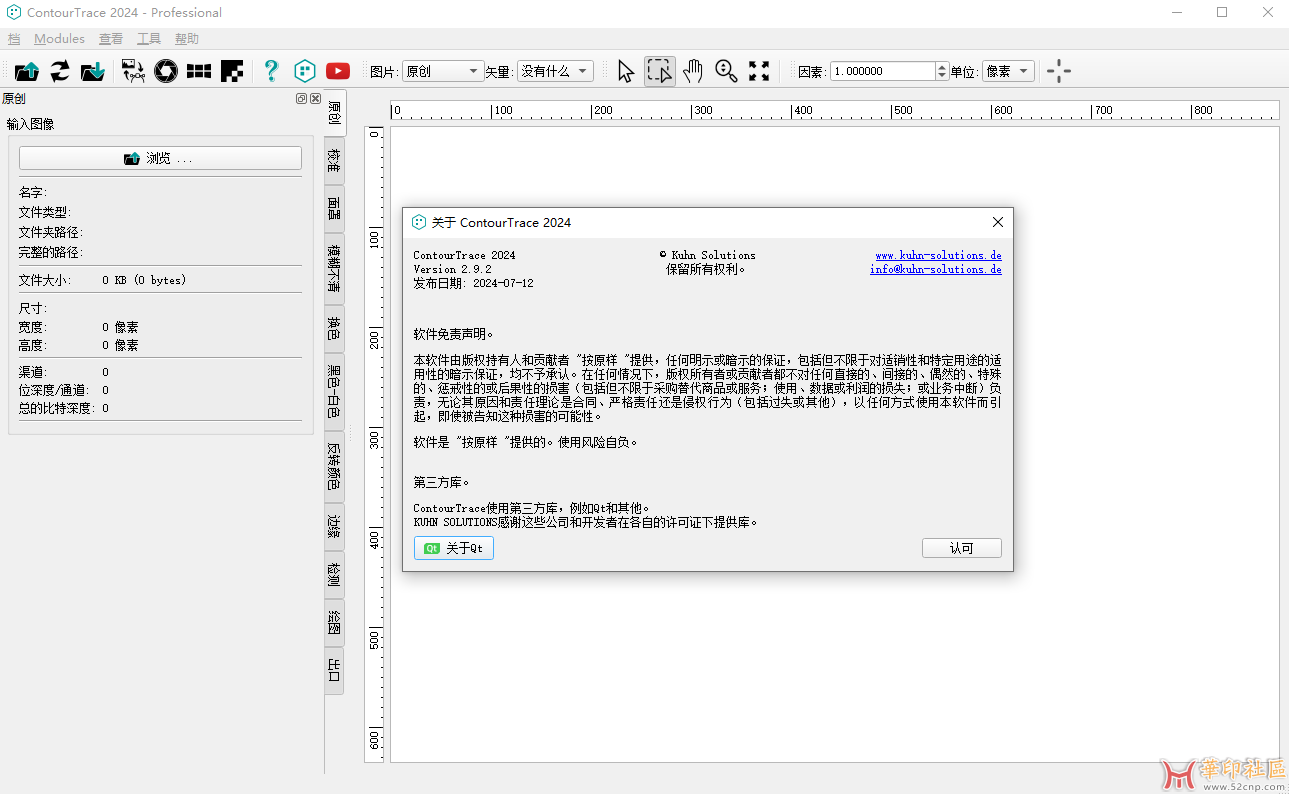Click the 因素 value field 1.000000
The image size is (1289, 794).
tap(882, 71)
